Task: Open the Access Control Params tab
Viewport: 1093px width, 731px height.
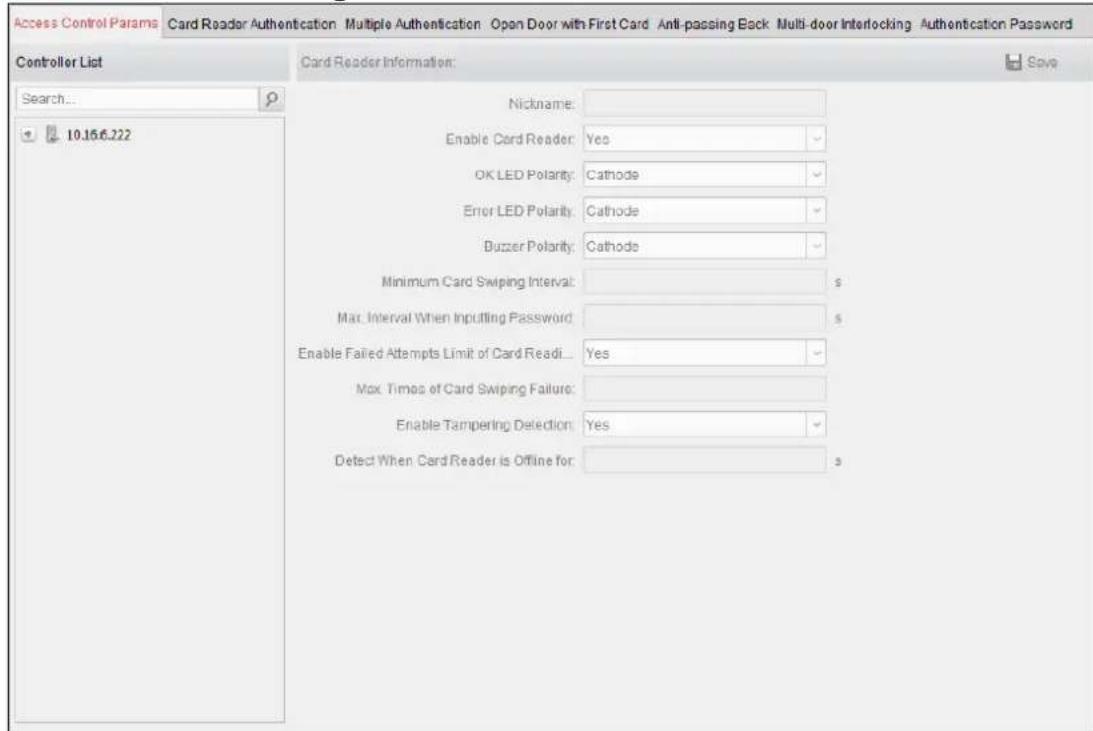Action: 86,23
